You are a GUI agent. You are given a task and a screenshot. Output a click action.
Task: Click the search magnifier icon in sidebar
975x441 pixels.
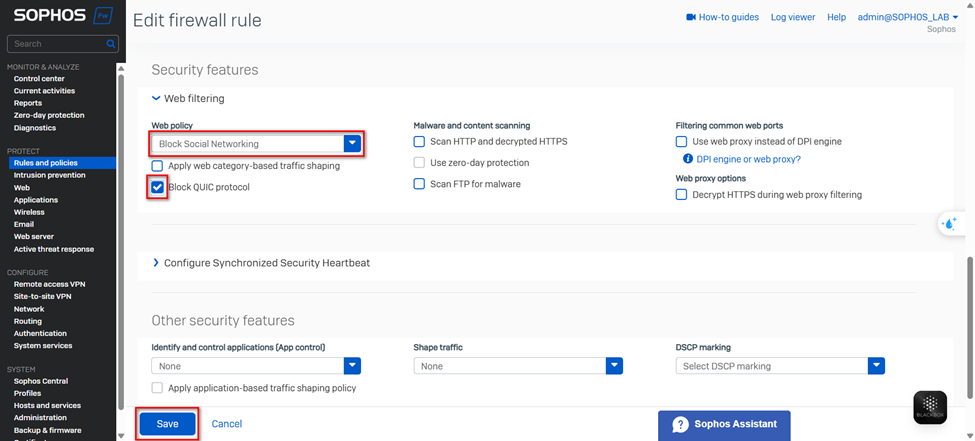point(111,44)
